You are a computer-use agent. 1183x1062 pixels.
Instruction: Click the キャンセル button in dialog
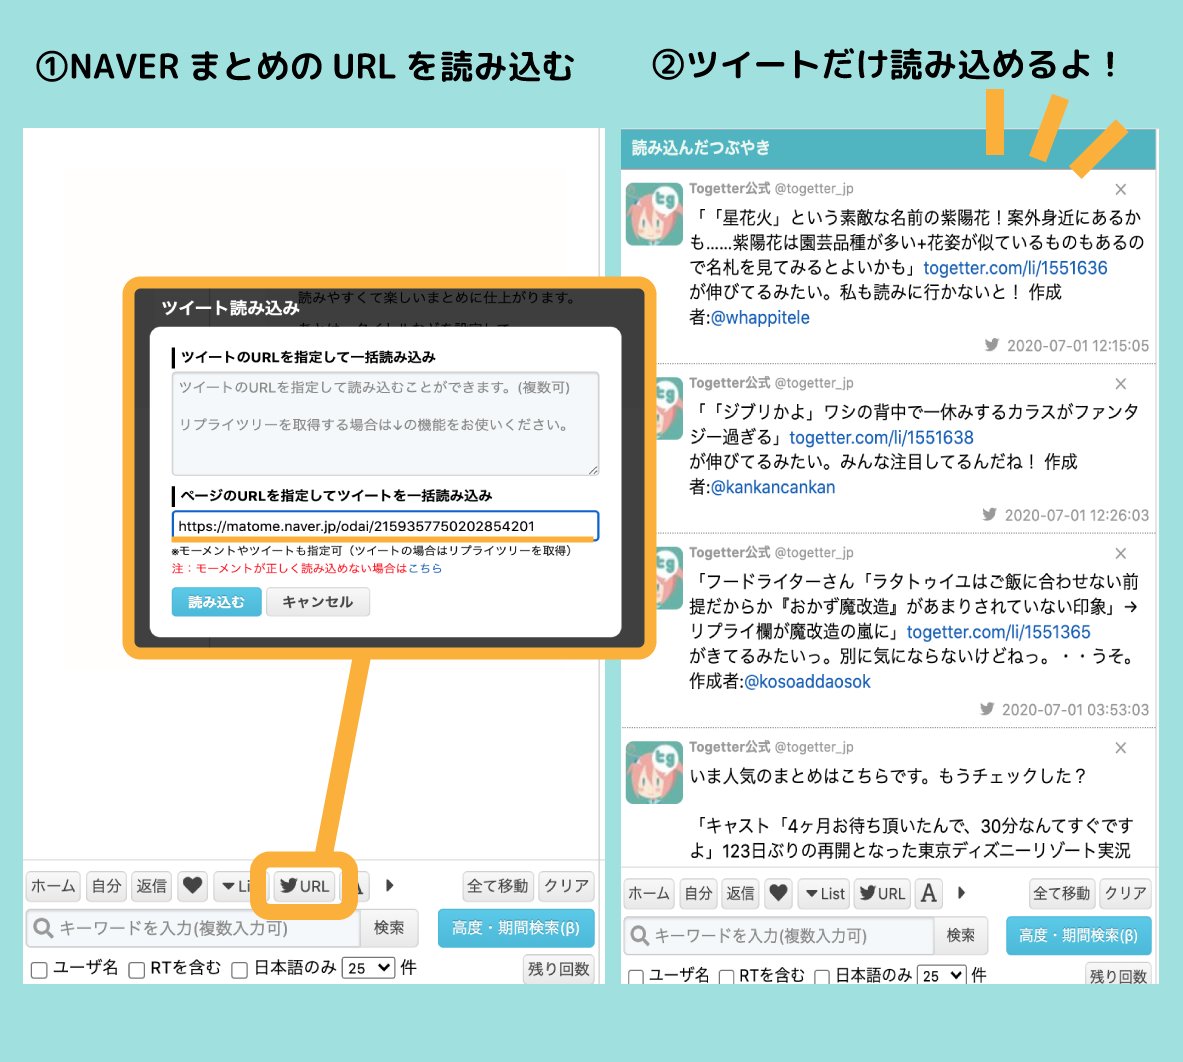click(x=318, y=602)
